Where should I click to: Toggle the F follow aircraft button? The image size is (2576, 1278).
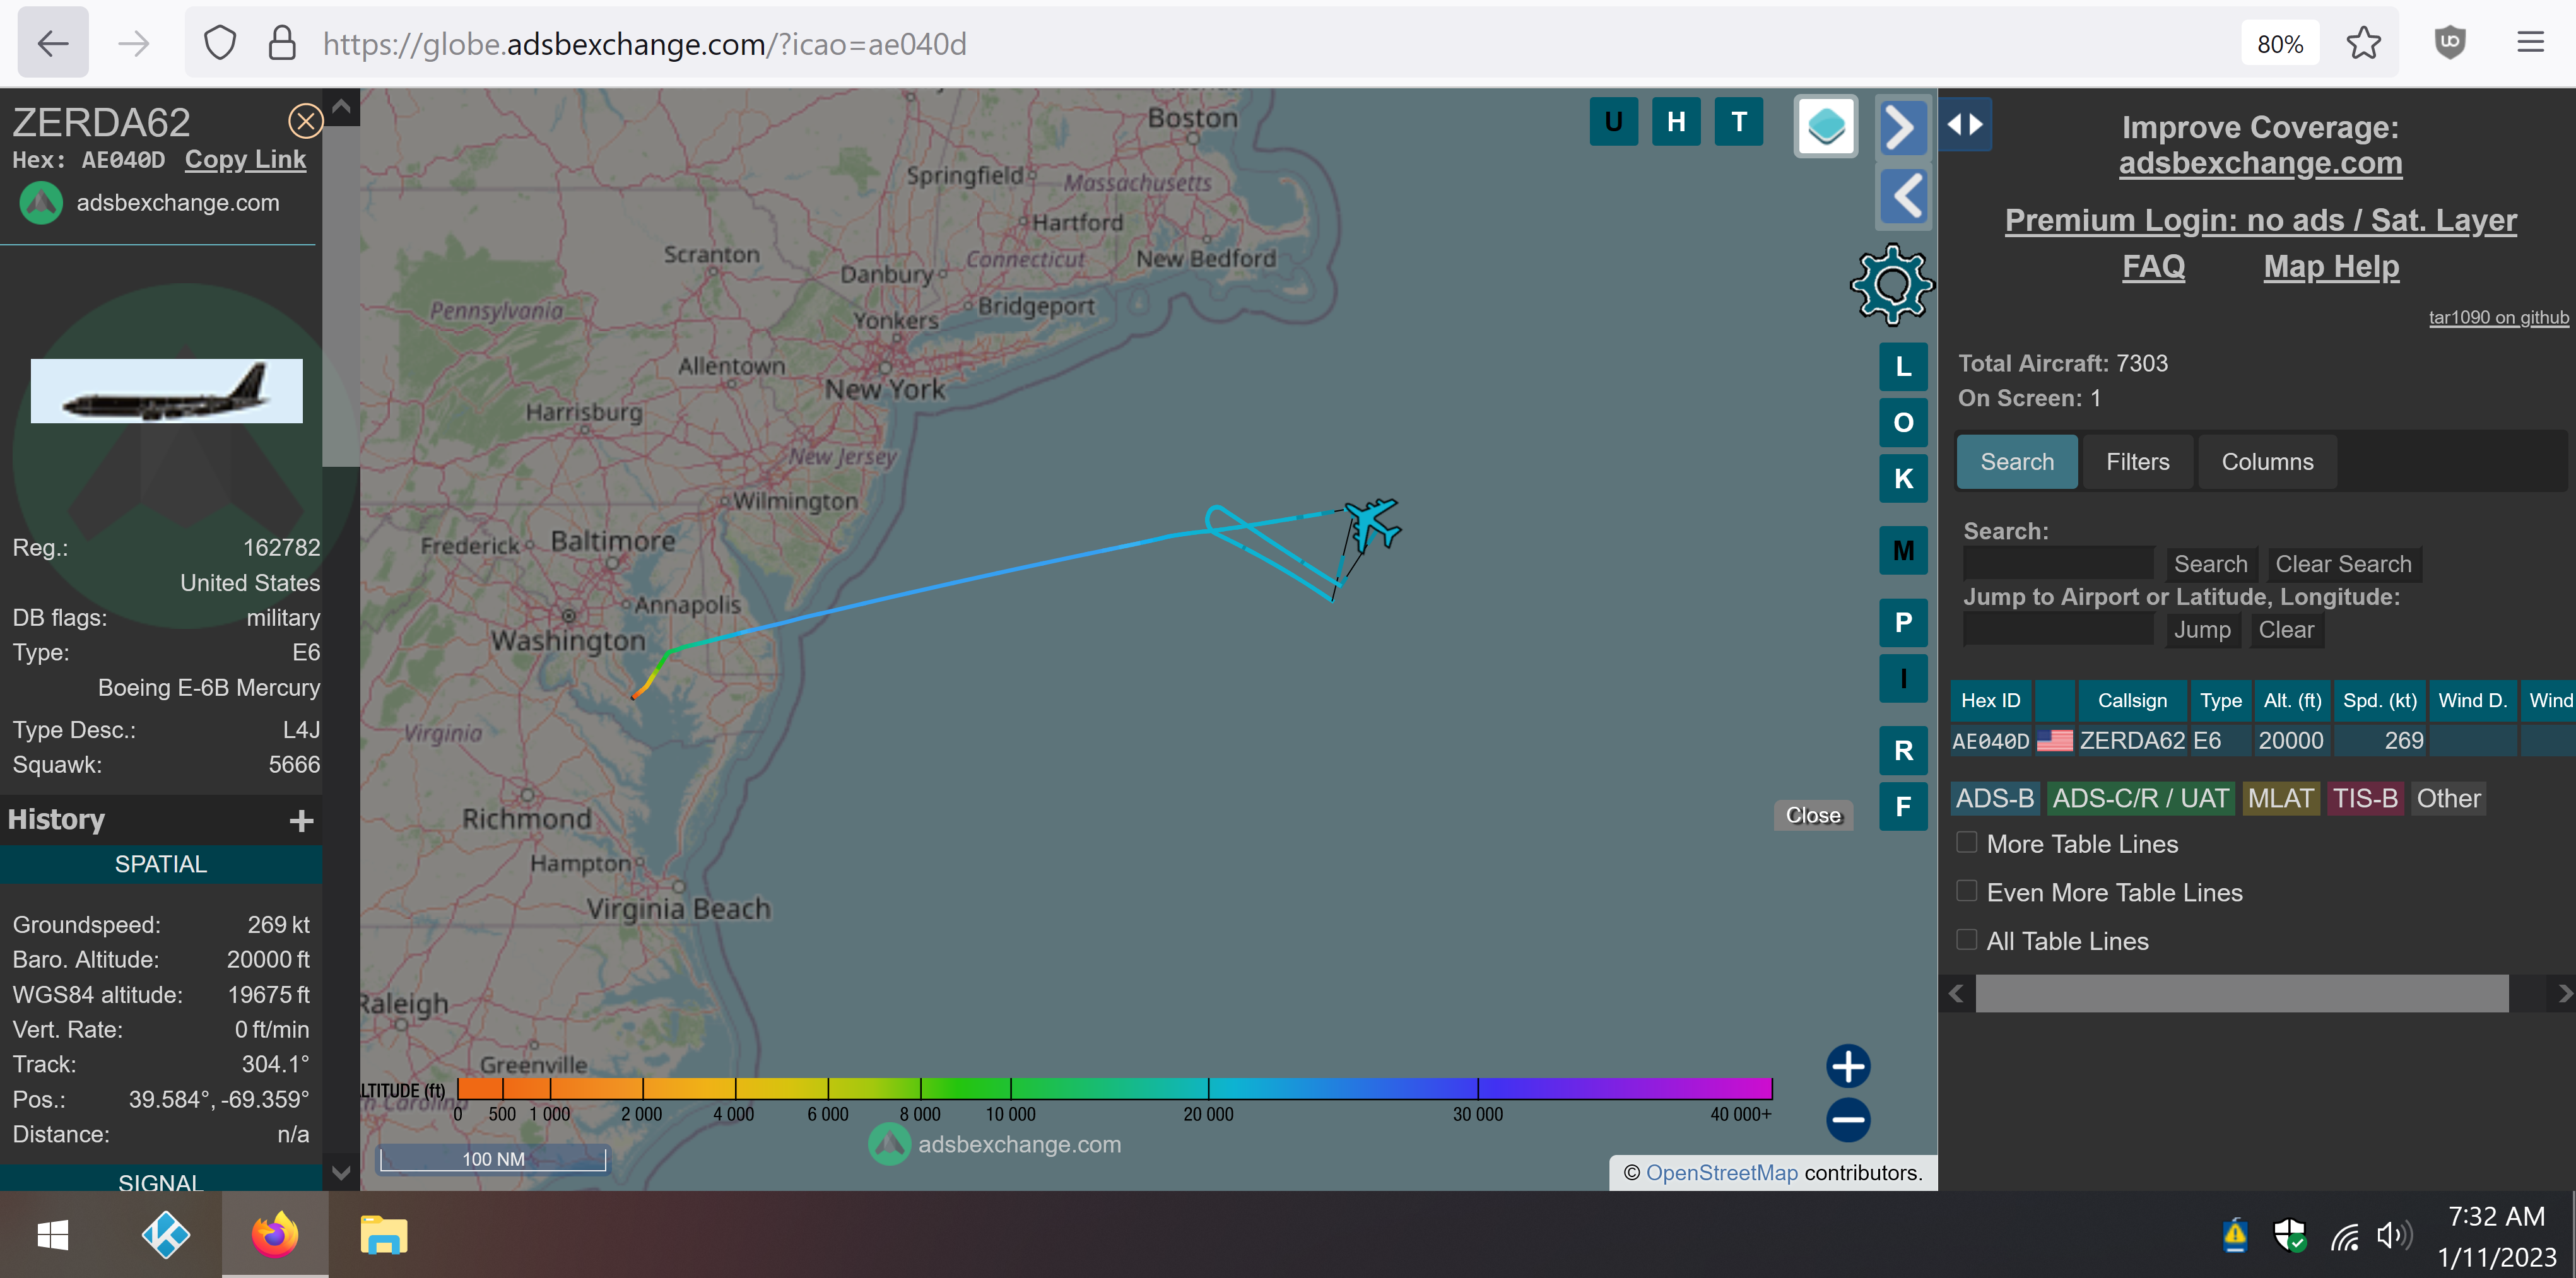point(1903,807)
